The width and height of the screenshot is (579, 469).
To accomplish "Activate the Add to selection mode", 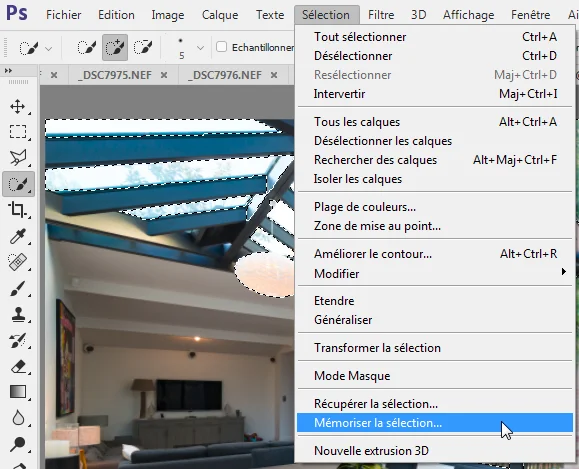I will click(x=115, y=47).
